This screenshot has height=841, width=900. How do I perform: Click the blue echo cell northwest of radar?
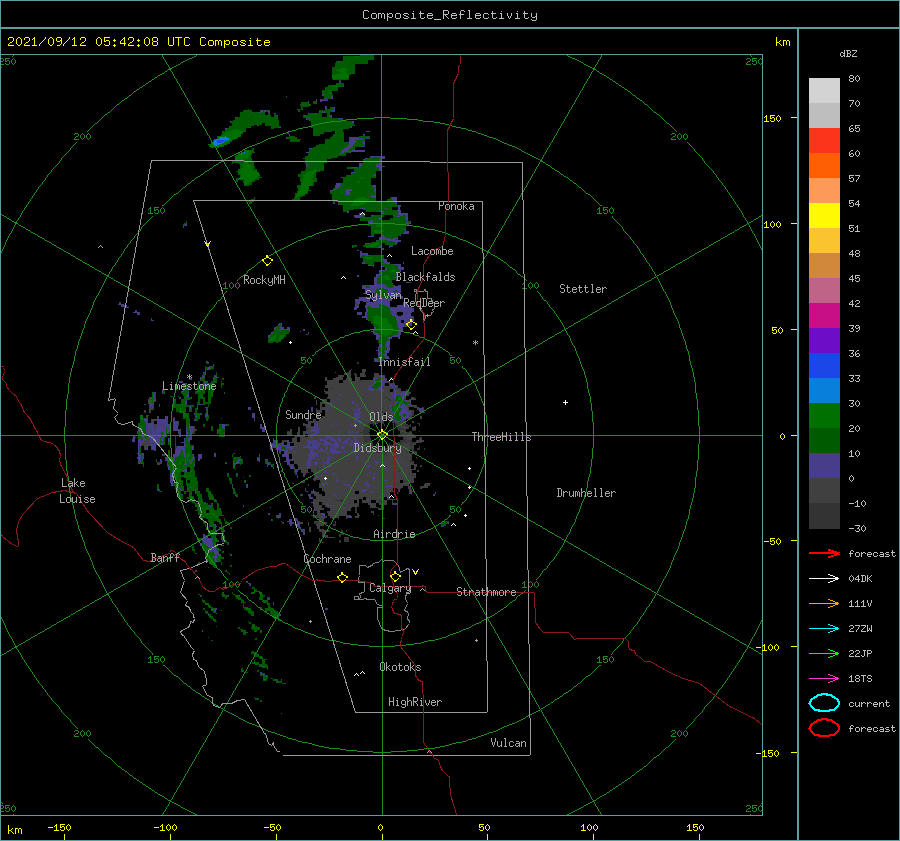tap(220, 140)
